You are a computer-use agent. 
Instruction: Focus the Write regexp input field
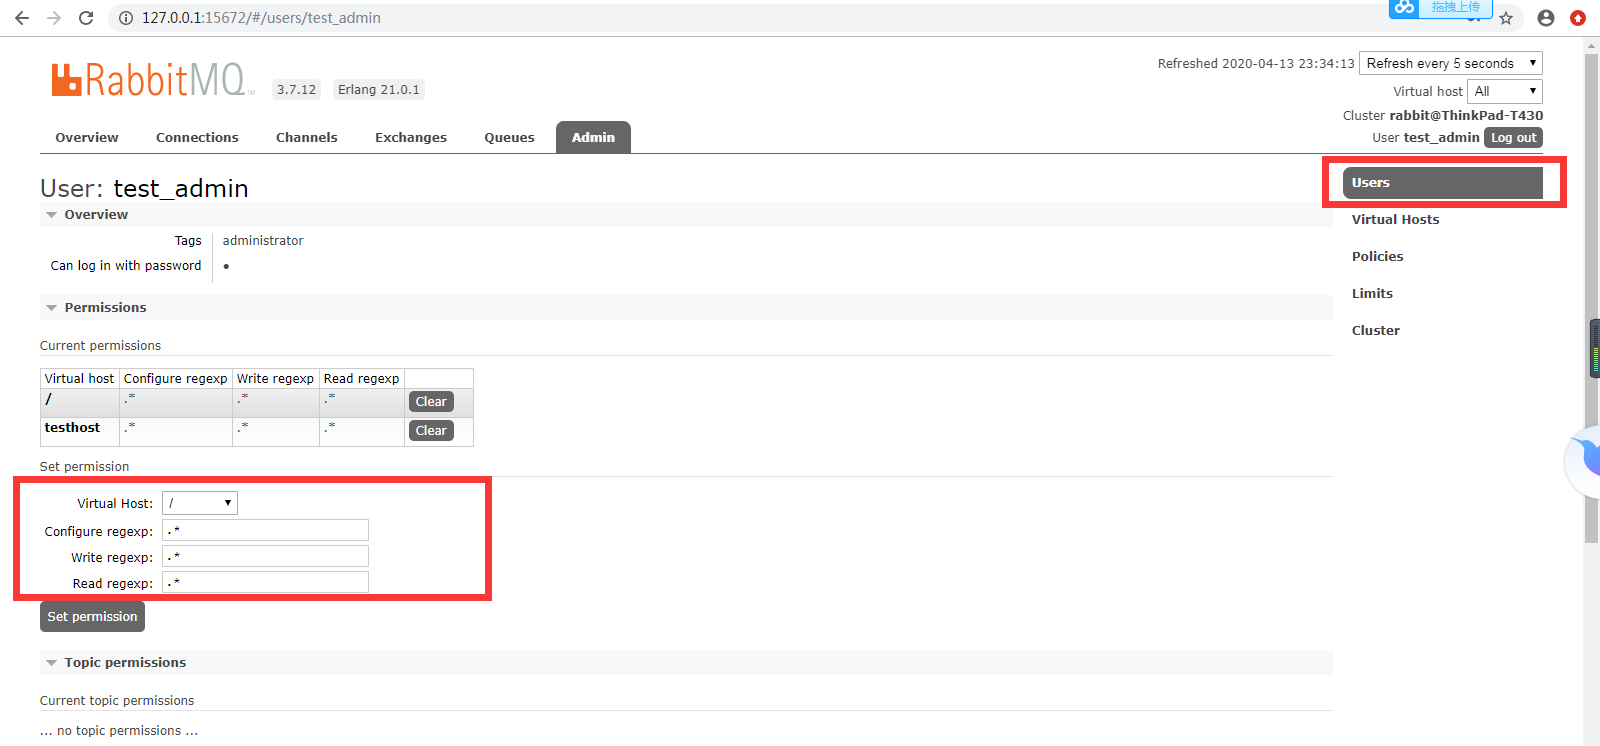point(265,556)
